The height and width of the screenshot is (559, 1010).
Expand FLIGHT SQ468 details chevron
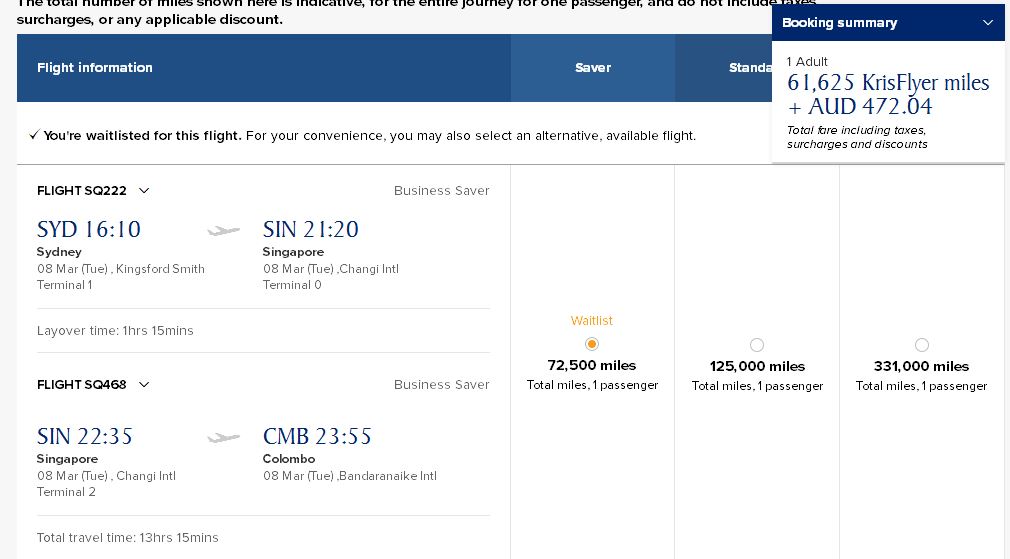(144, 384)
